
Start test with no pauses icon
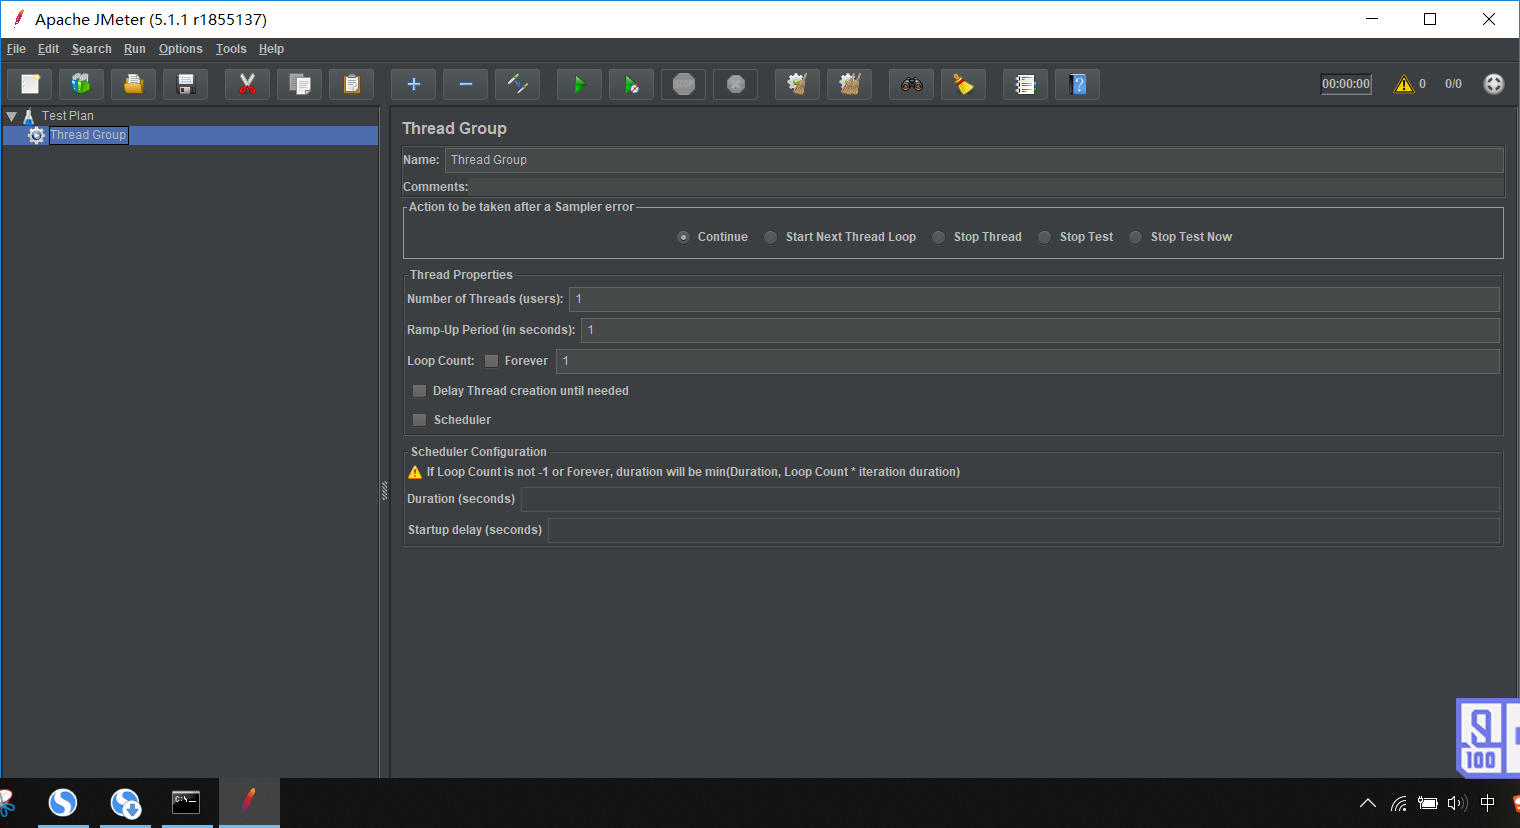(x=631, y=84)
